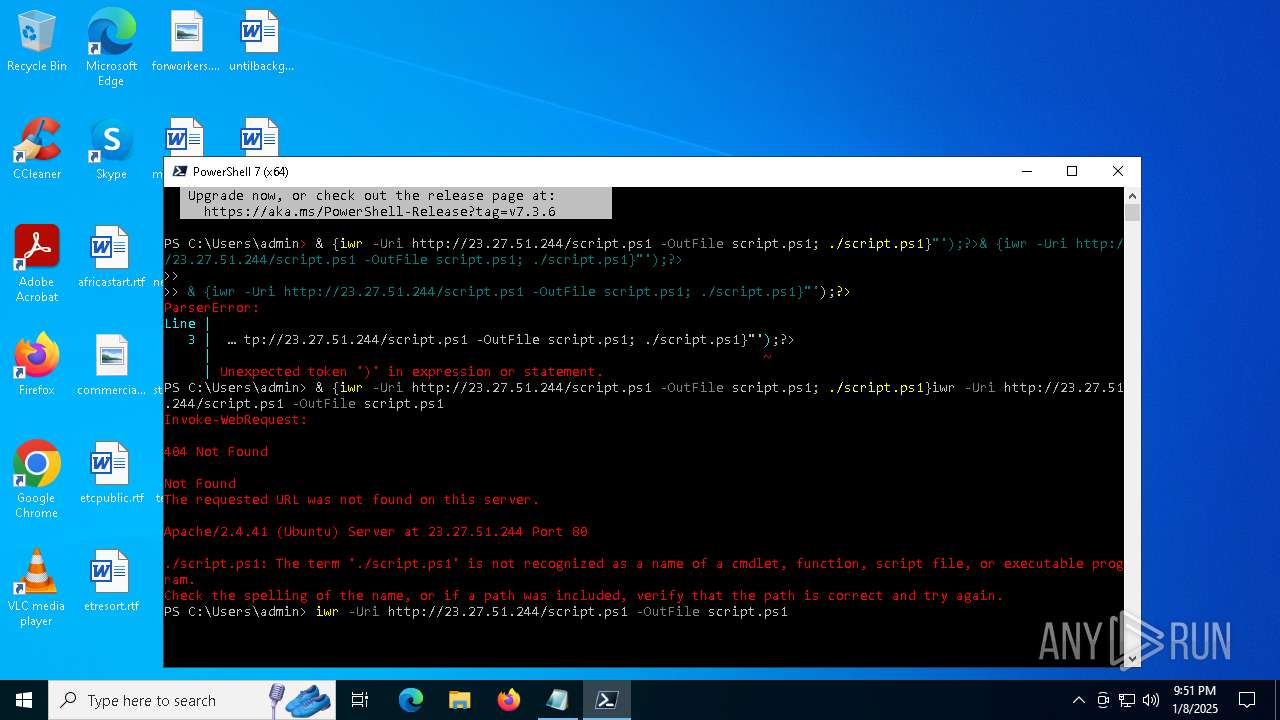Open Task View on the taskbar
The image size is (1280, 720).
click(x=360, y=700)
